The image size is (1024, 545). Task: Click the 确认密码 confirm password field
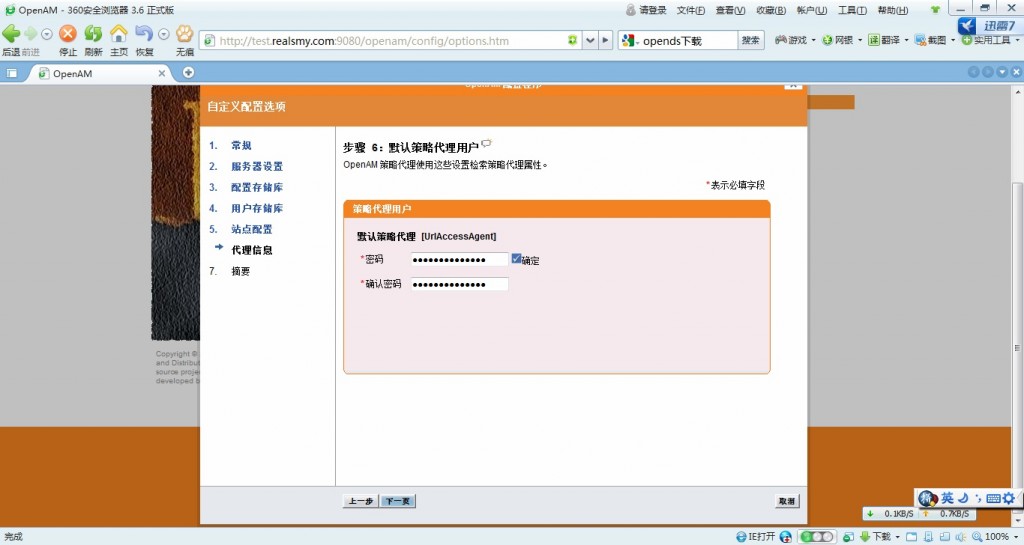(459, 284)
